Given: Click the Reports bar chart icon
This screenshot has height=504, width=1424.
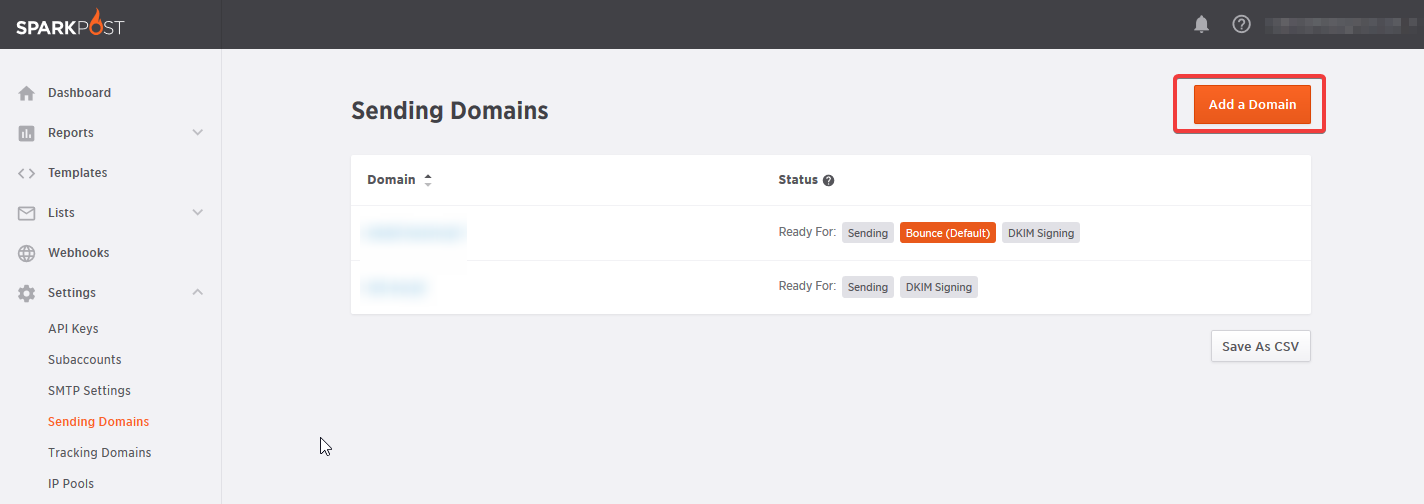Looking at the screenshot, I should 27,133.
